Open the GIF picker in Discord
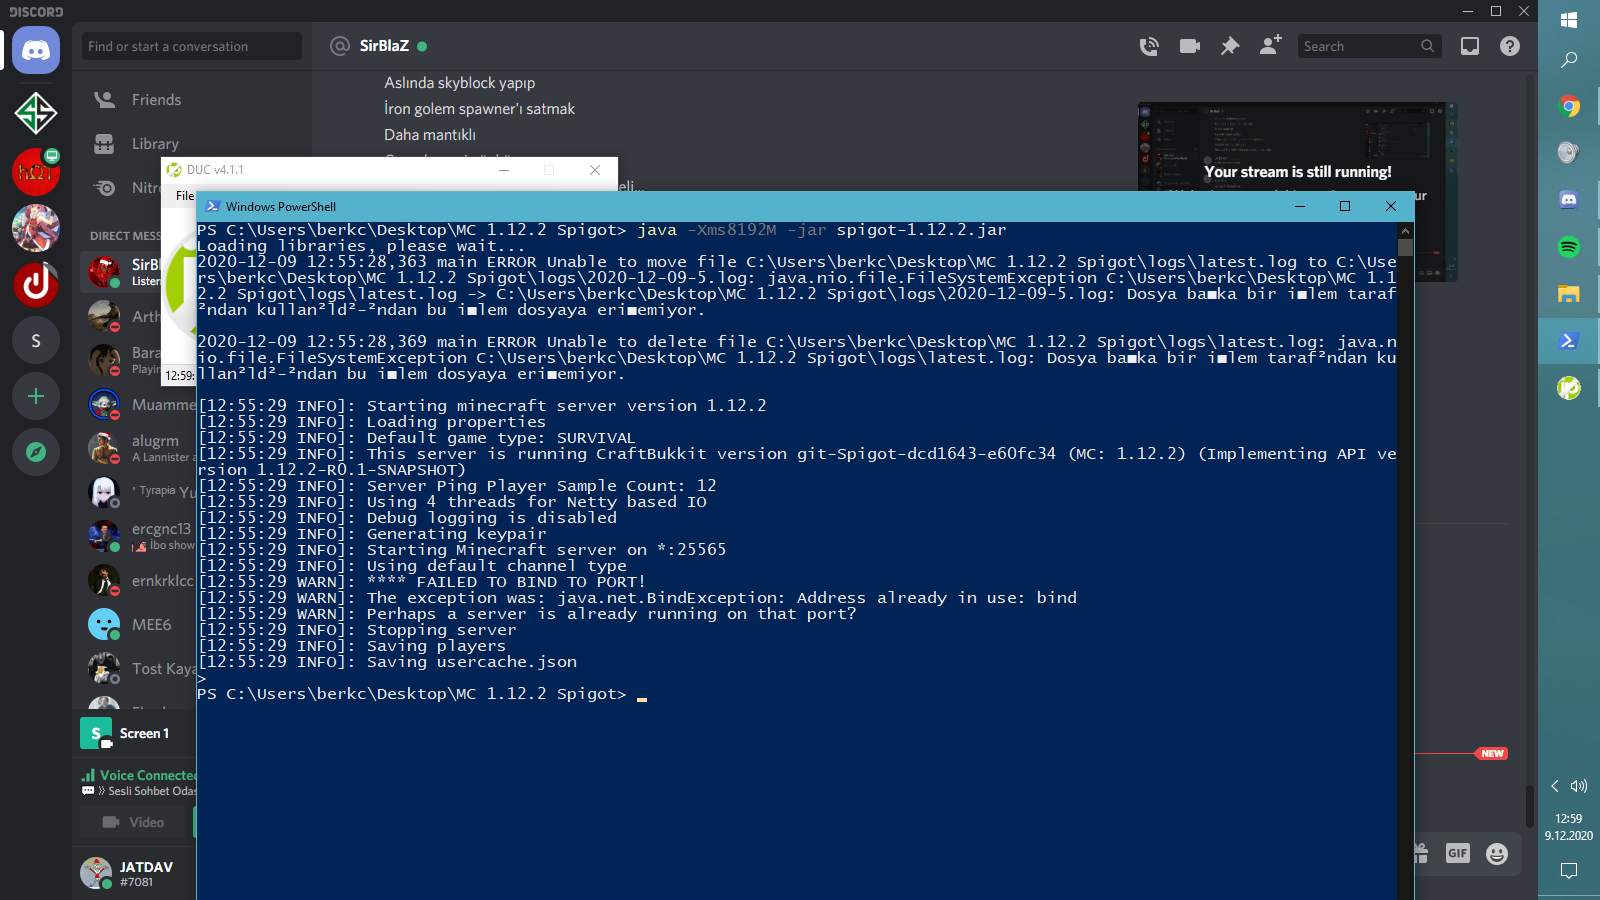 pos(1458,853)
